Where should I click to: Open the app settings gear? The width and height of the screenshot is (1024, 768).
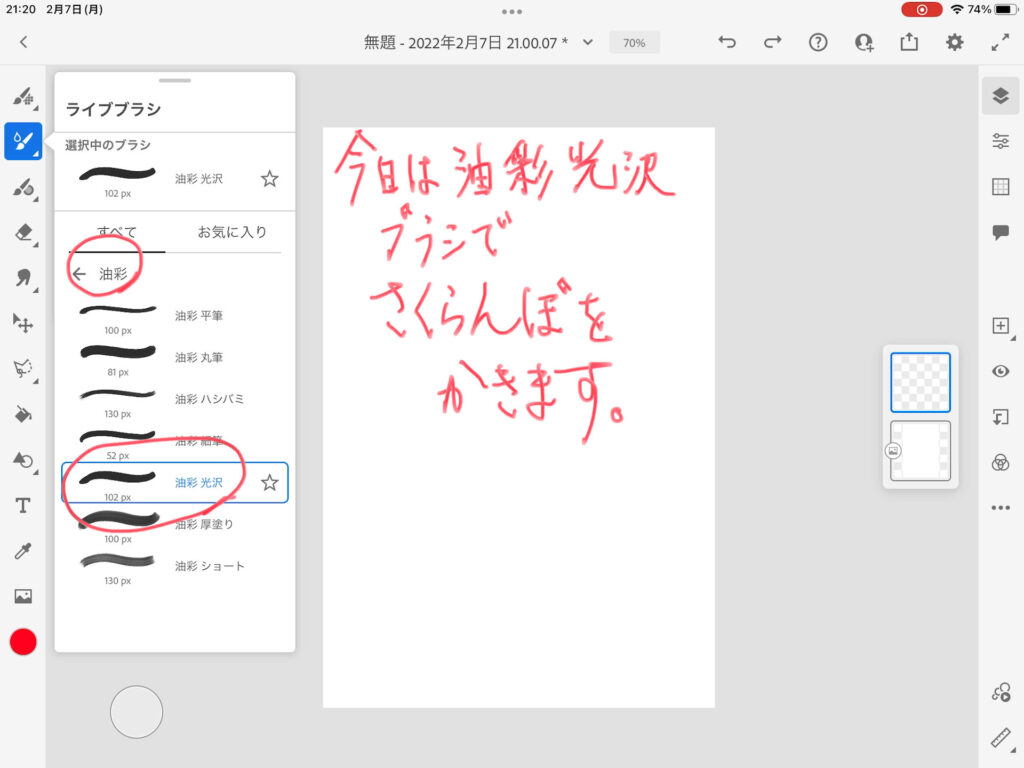tap(955, 42)
